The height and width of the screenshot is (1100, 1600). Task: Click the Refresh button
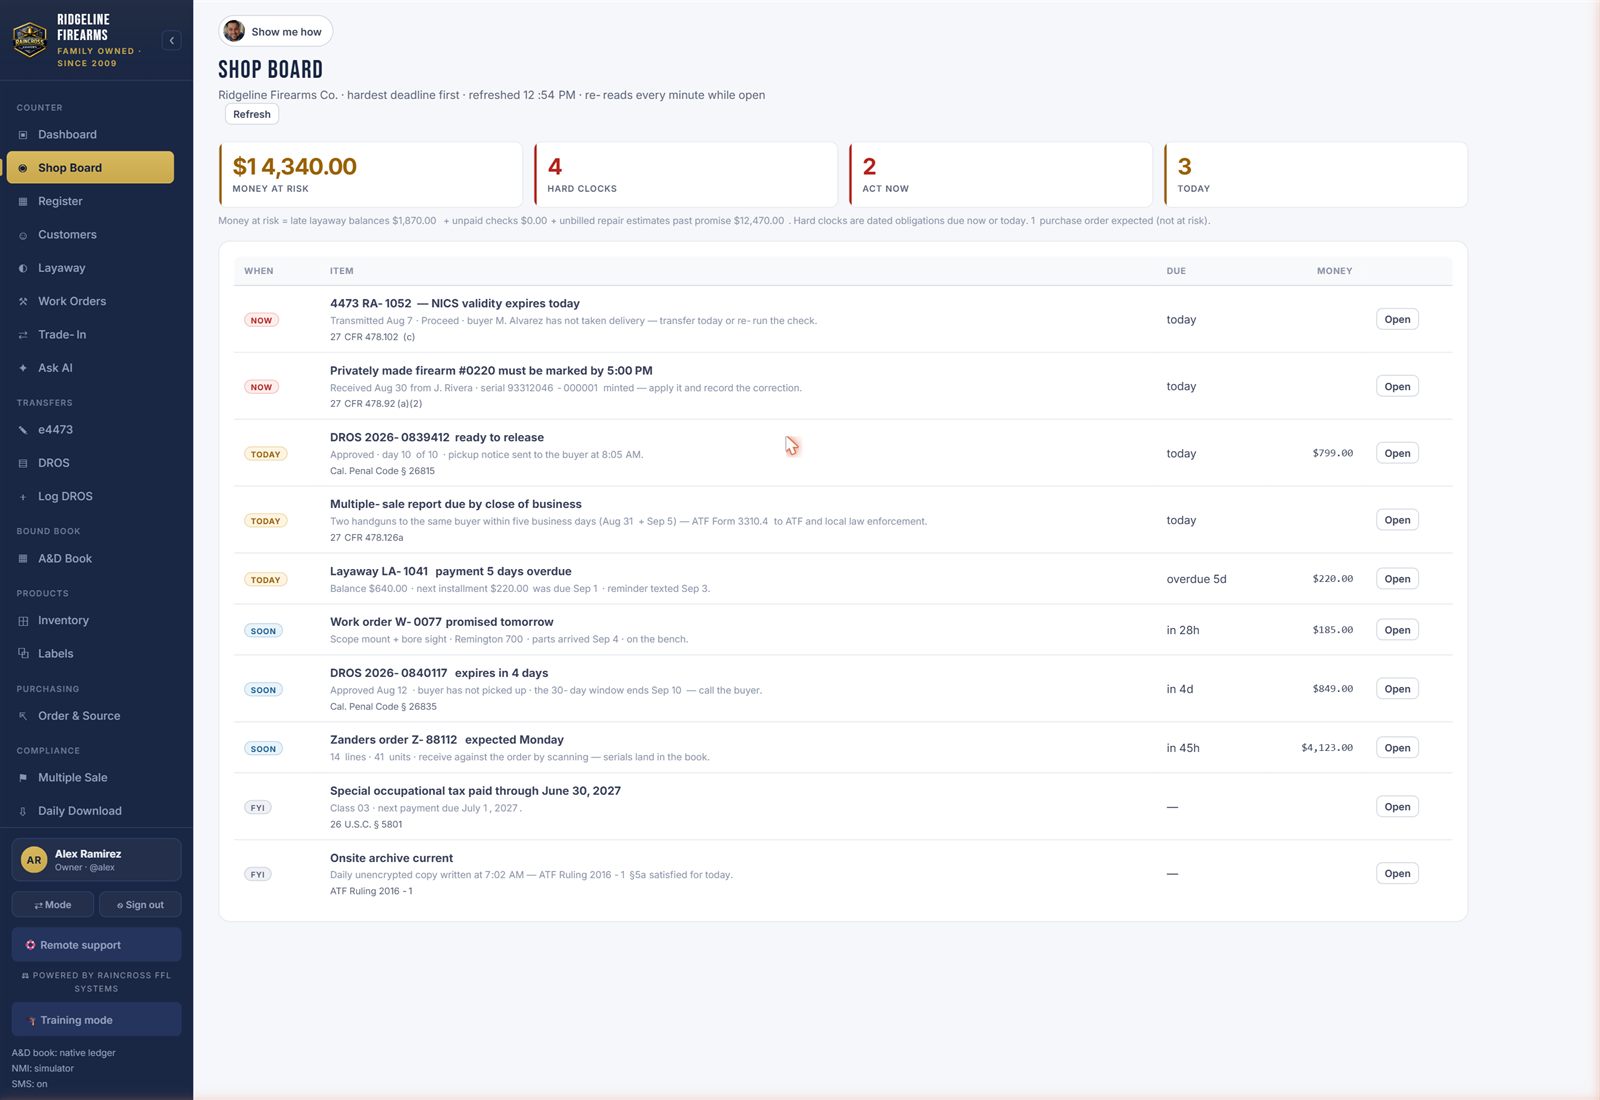pos(252,114)
